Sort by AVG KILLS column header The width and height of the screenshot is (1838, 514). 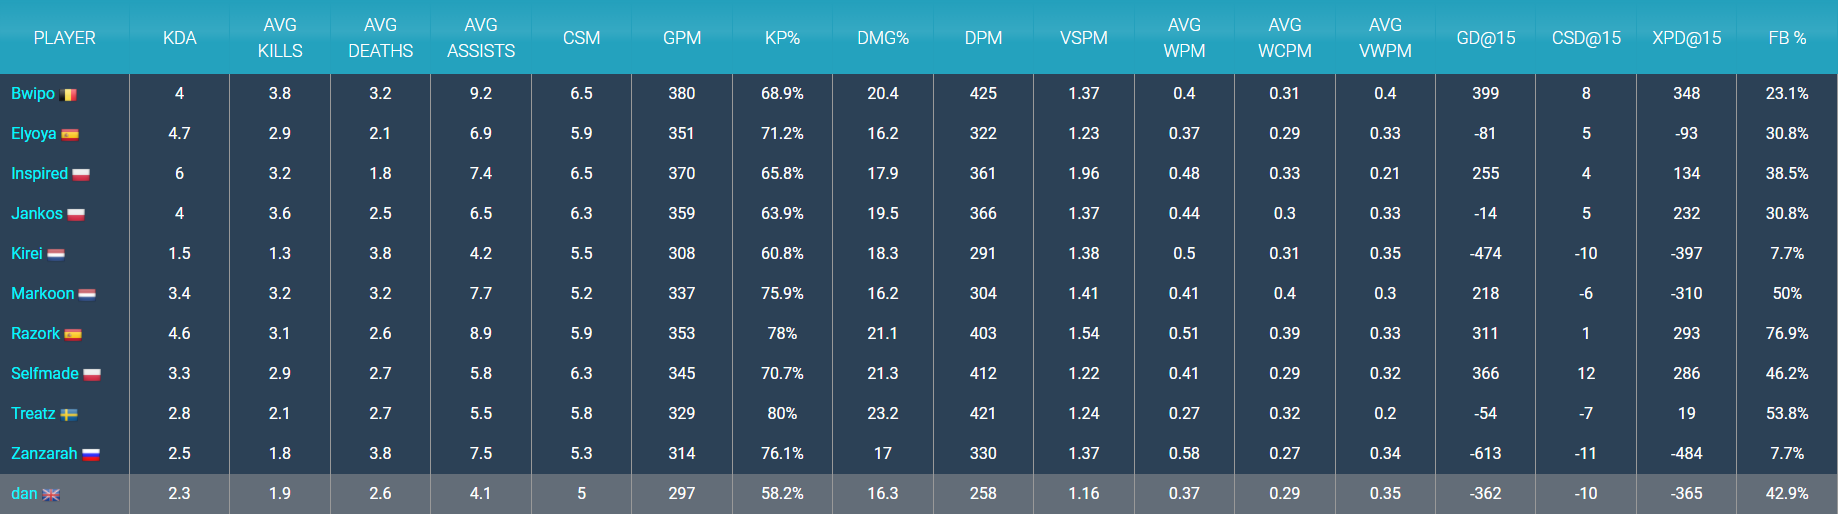tap(280, 38)
